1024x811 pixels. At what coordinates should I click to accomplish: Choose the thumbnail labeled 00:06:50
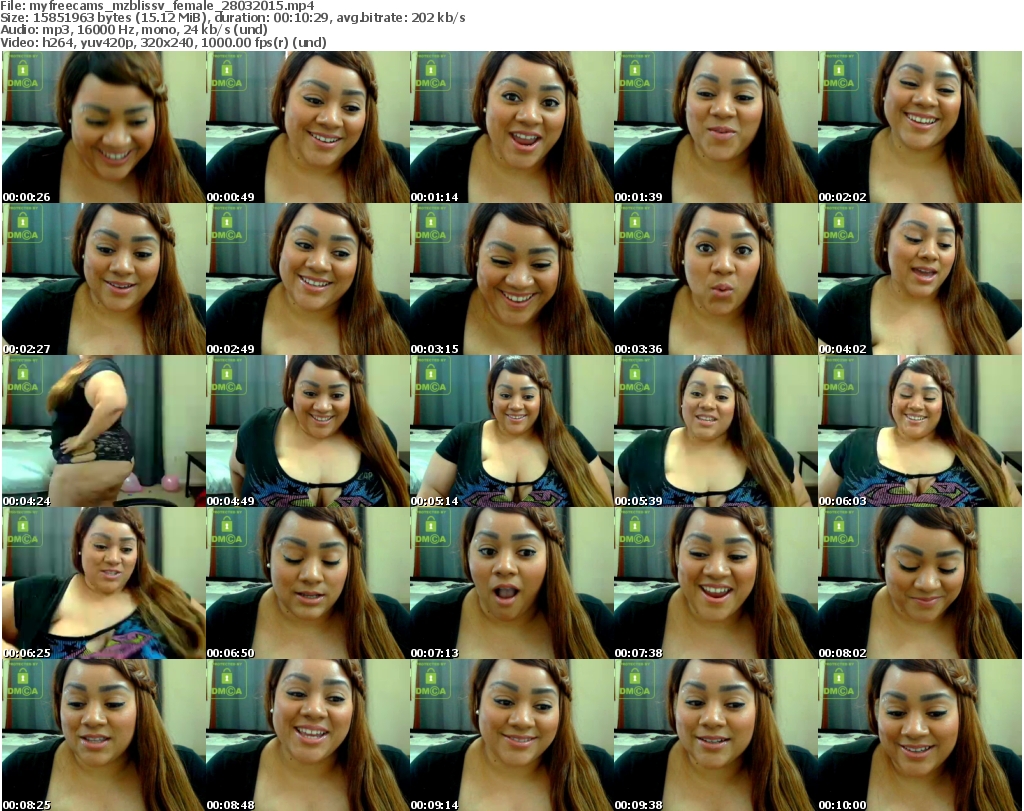click(308, 584)
